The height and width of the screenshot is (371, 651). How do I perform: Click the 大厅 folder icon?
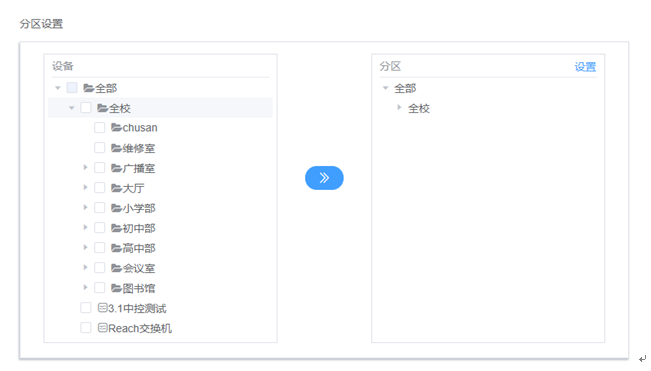pyautogui.click(x=116, y=188)
